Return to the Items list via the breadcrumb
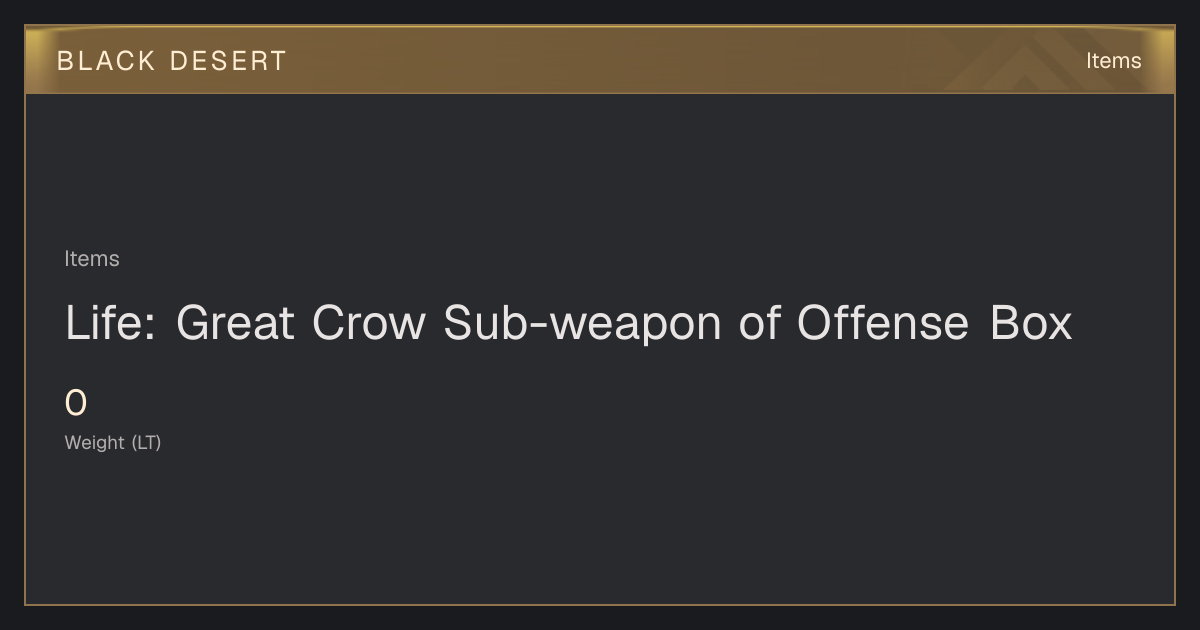The width and height of the screenshot is (1200, 630). click(92, 259)
